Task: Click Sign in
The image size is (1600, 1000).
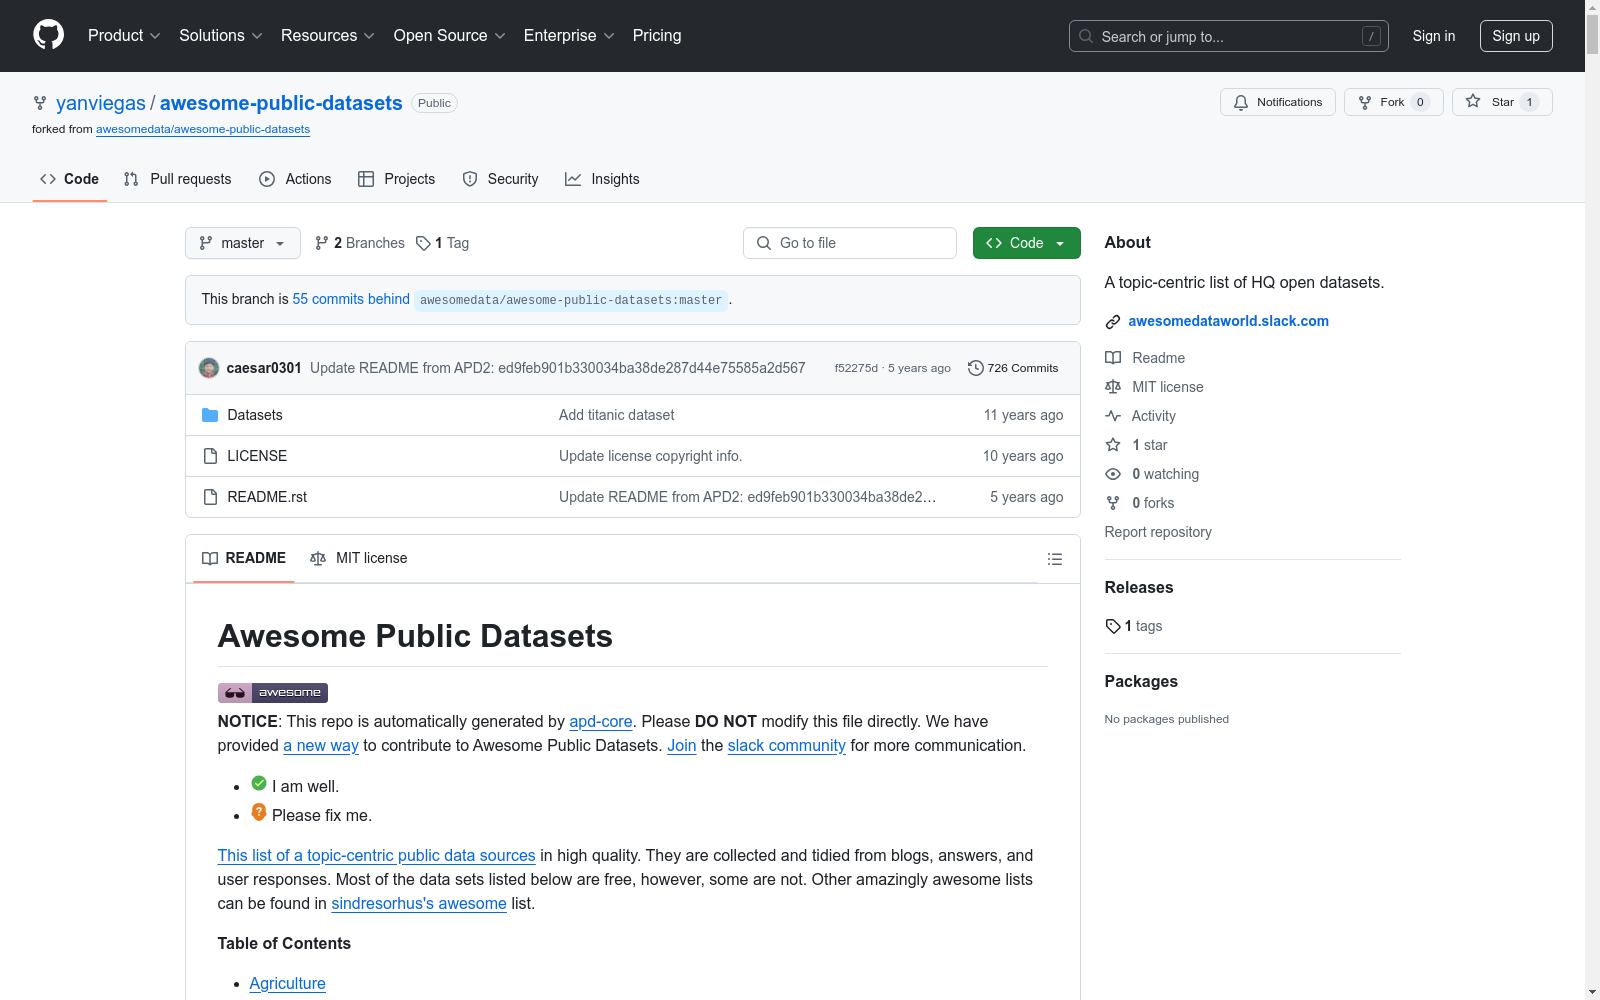Action: [1434, 36]
